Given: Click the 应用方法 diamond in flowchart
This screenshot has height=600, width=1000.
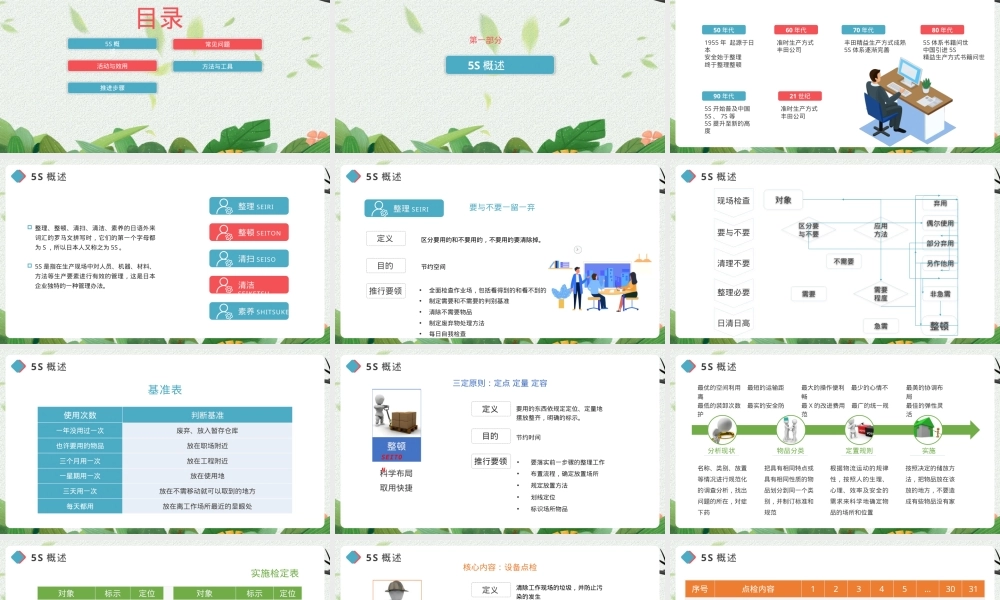Looking at the screenshot, I should [881, 230].
